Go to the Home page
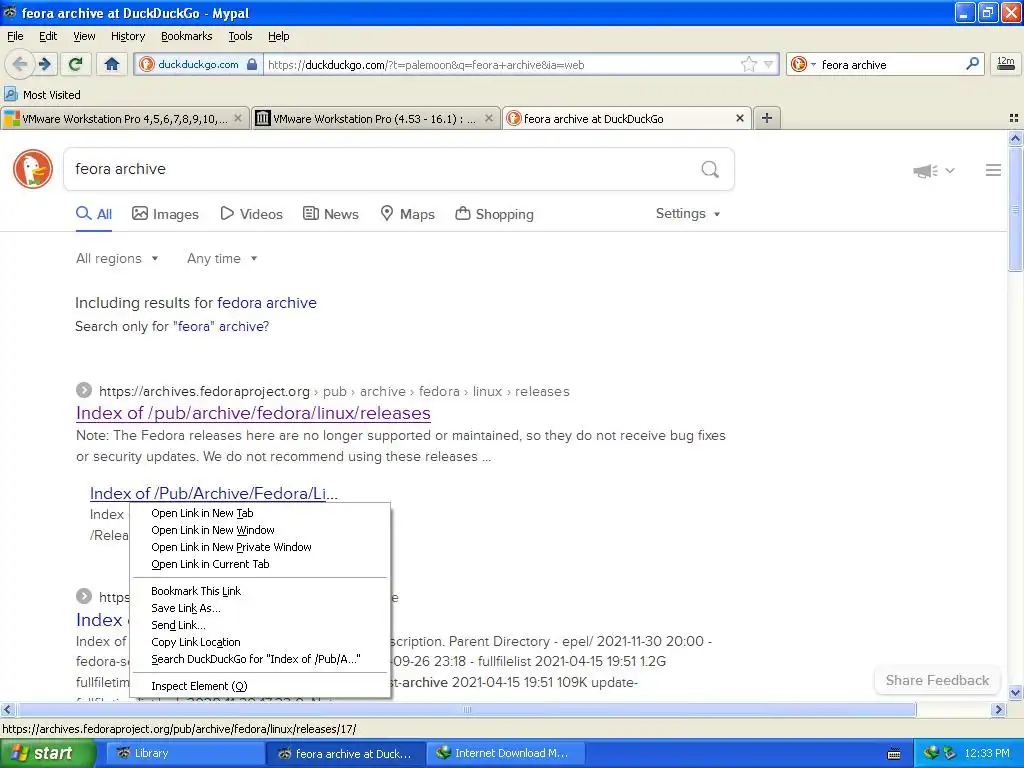The width and height of the screenshot is (1024, 768). (112, 64)
